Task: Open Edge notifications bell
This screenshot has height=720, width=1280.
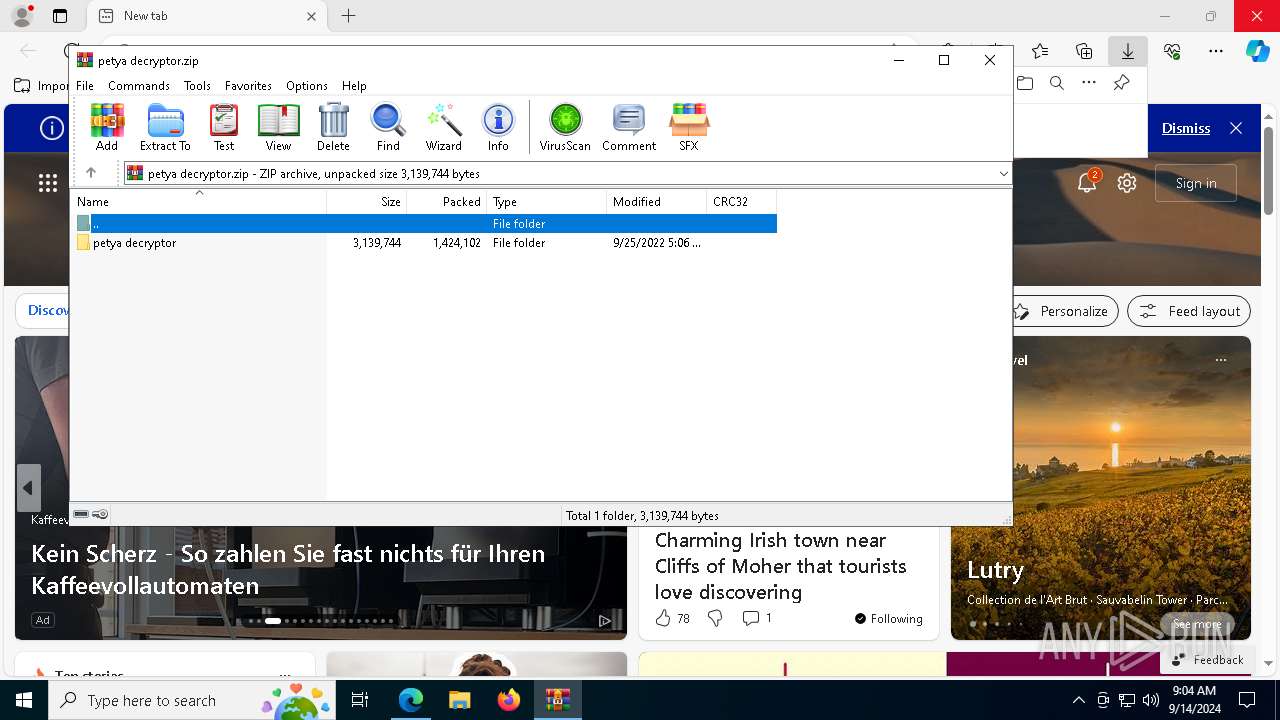Action: 1087,182
